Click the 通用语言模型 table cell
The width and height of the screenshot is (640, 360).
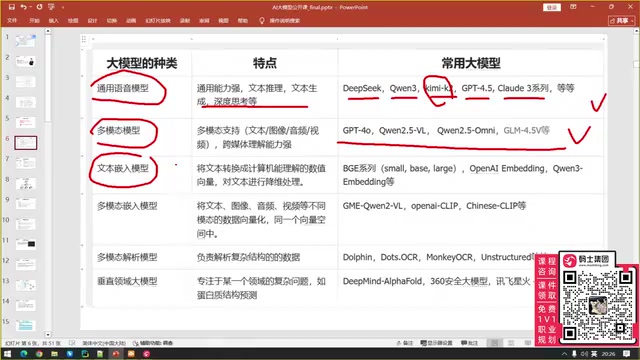[142, 97]
